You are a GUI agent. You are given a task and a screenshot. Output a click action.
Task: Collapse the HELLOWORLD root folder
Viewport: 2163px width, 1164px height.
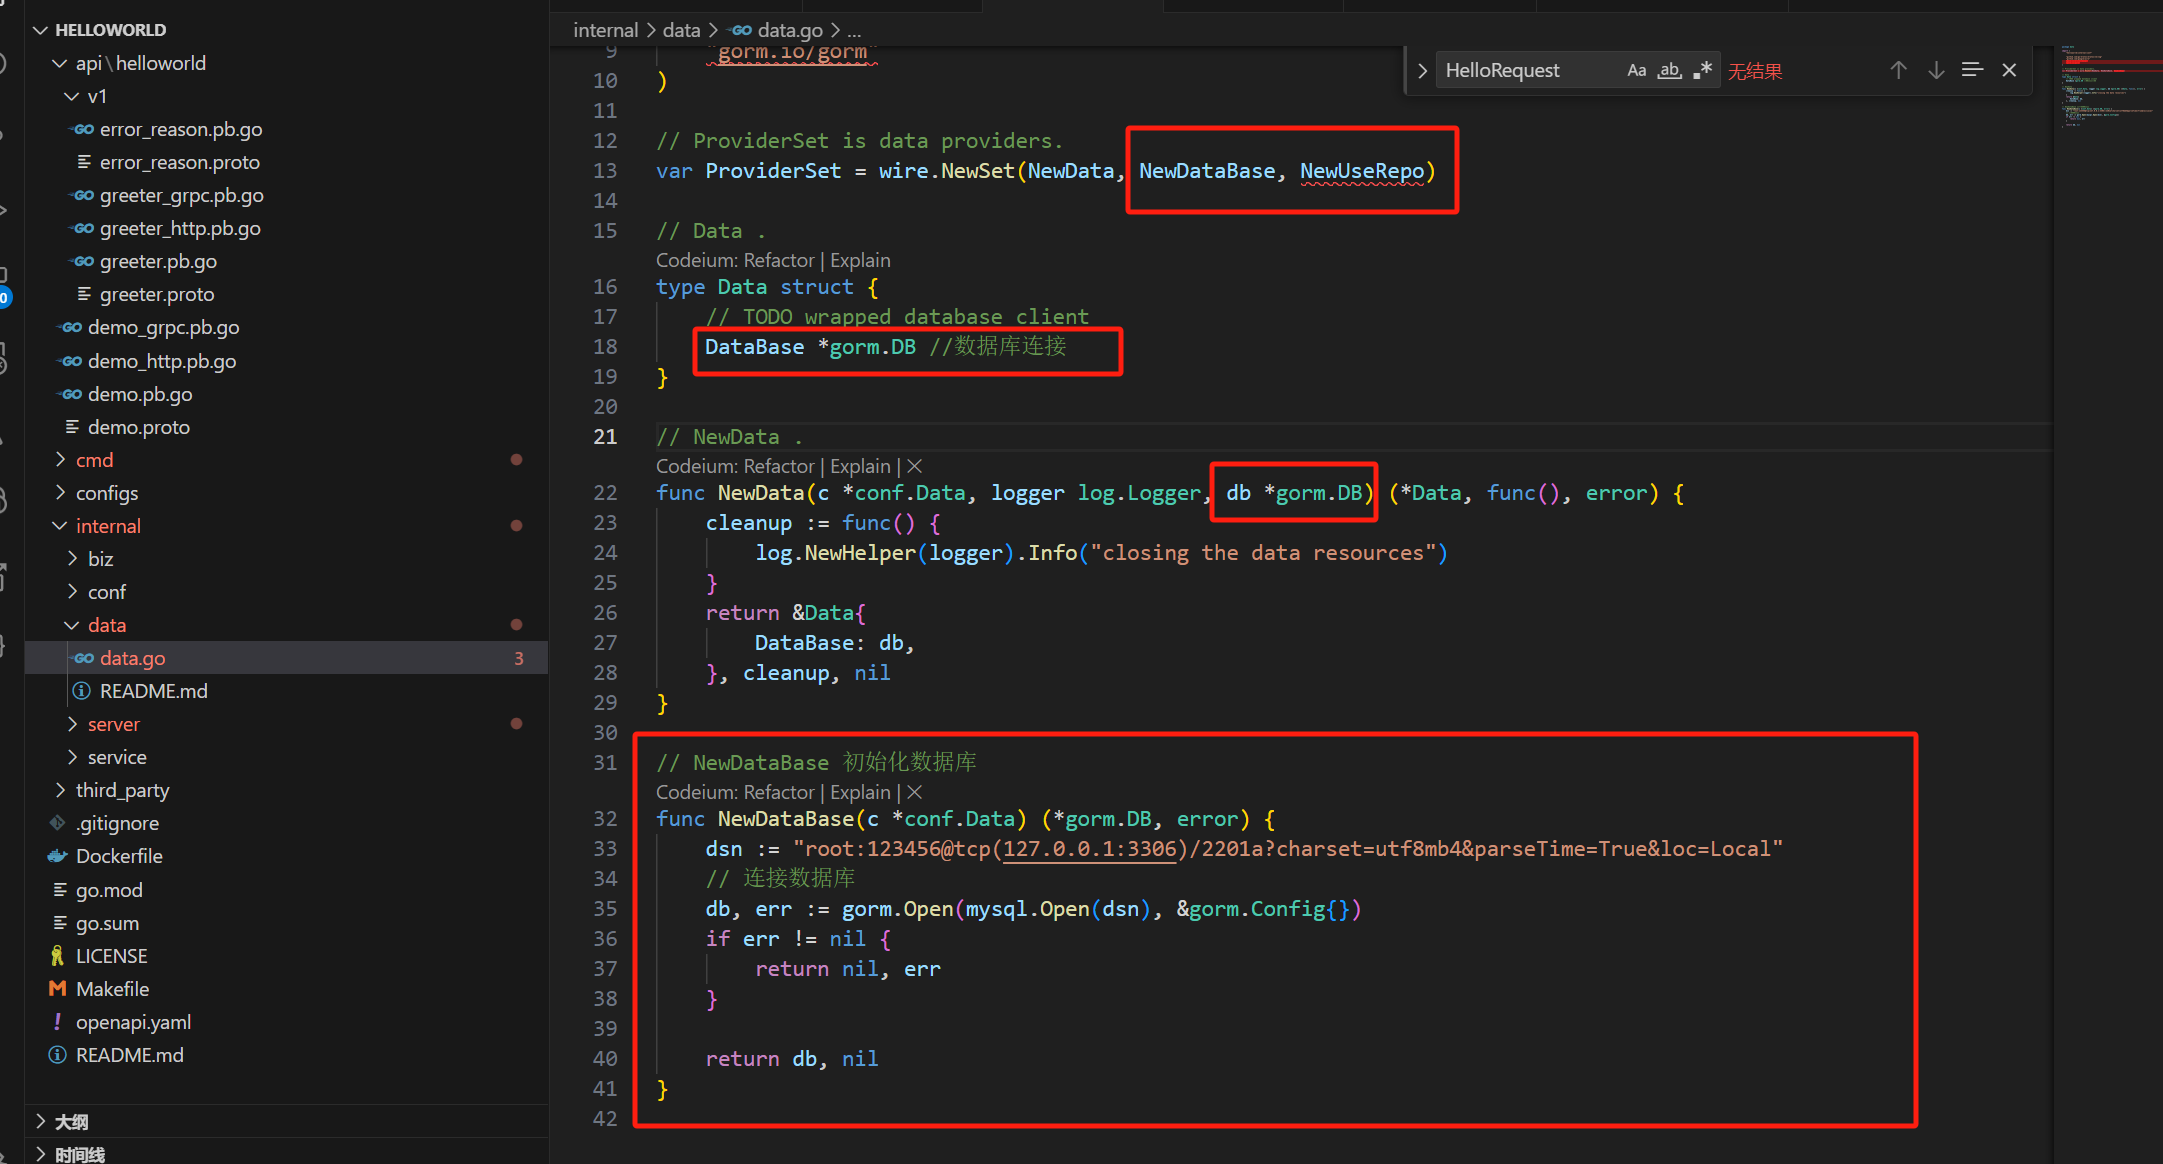[x=41, y=30]
